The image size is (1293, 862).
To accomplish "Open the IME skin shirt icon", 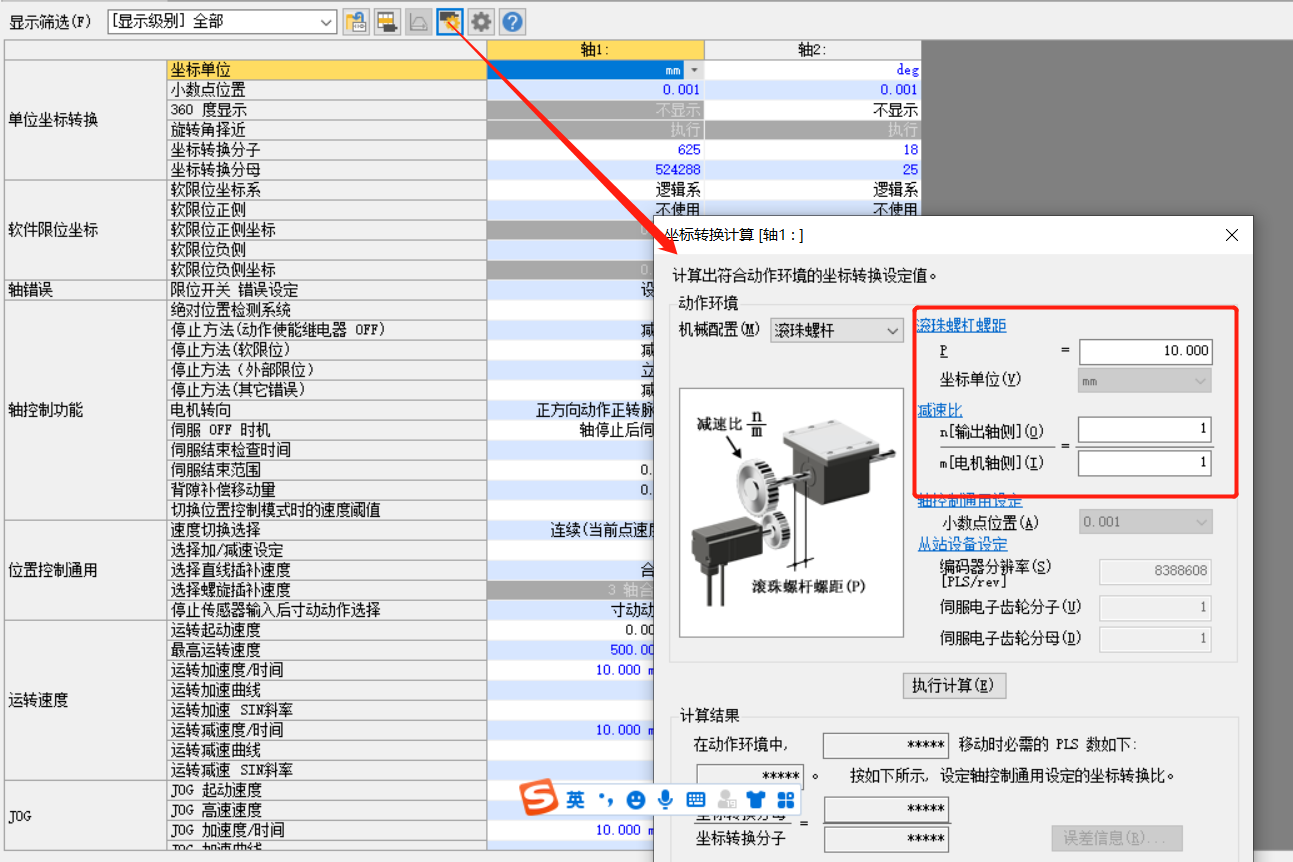I will click(756, 800).
